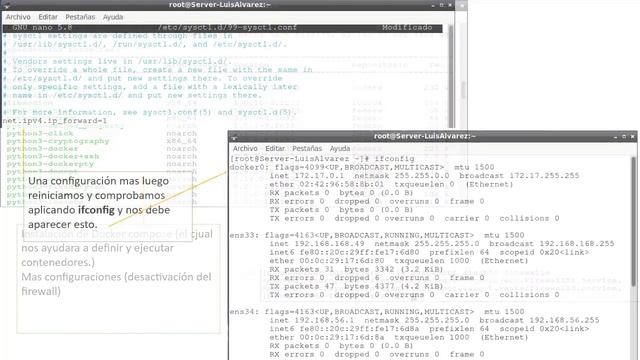Click ifconfig window title root@Server-LuisAlvarez
The image size is (640, 360).
tap(424, 136)
